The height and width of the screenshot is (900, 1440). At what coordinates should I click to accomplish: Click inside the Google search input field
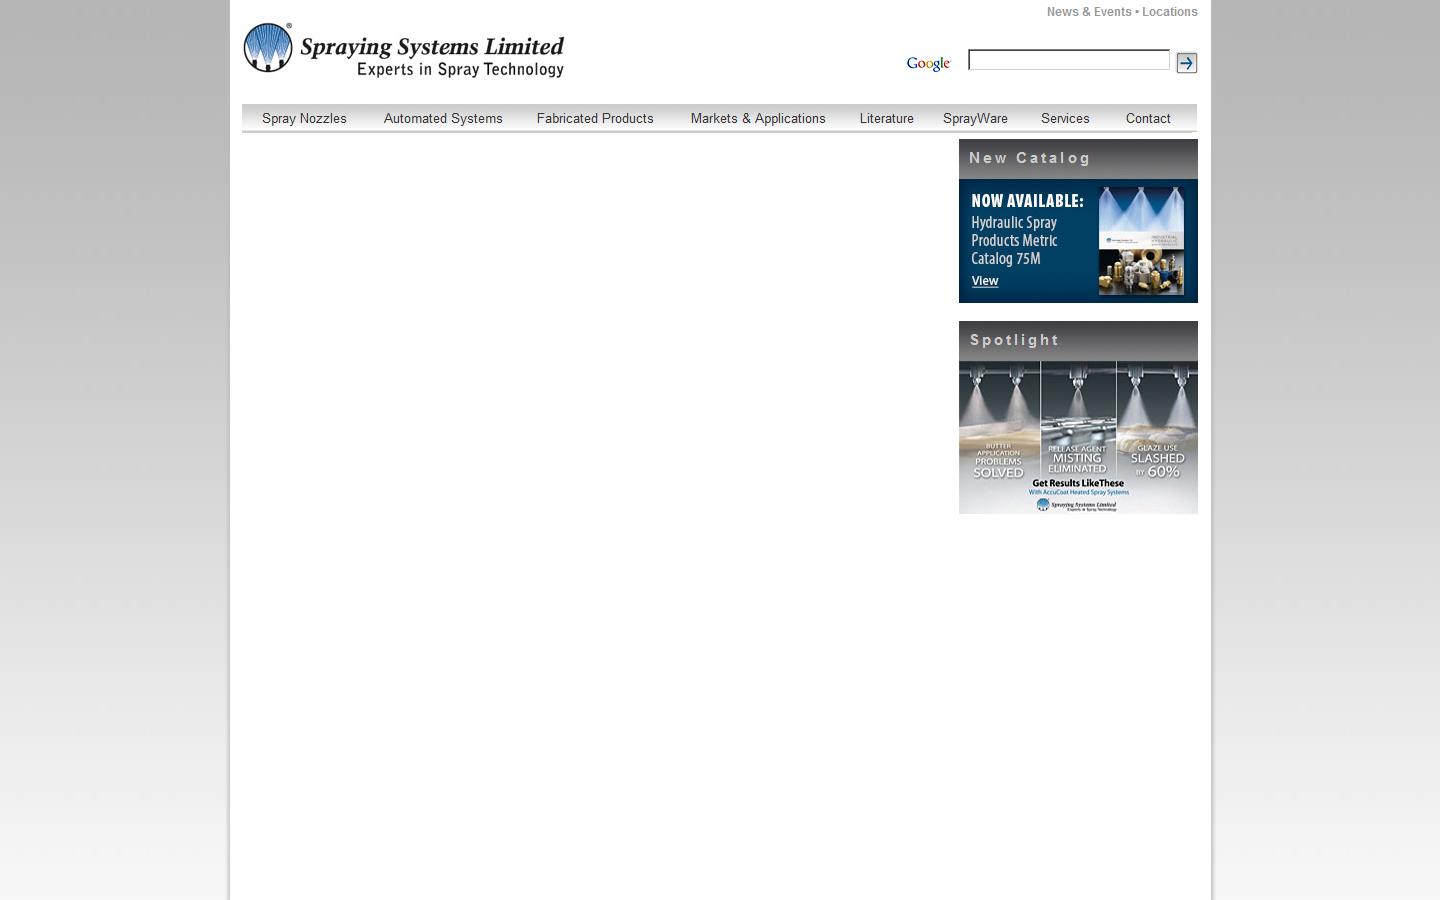tap(1068, 60)
